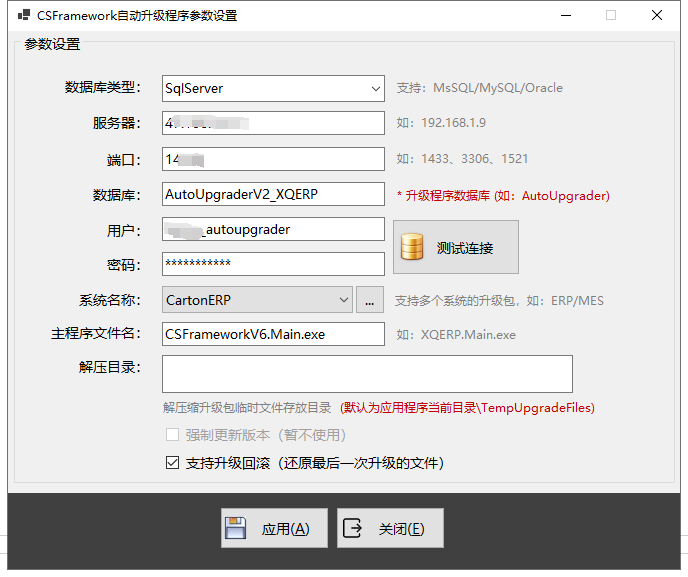
Task: Click the database cylinder icon on 测试连接
Action: point(412,247)
